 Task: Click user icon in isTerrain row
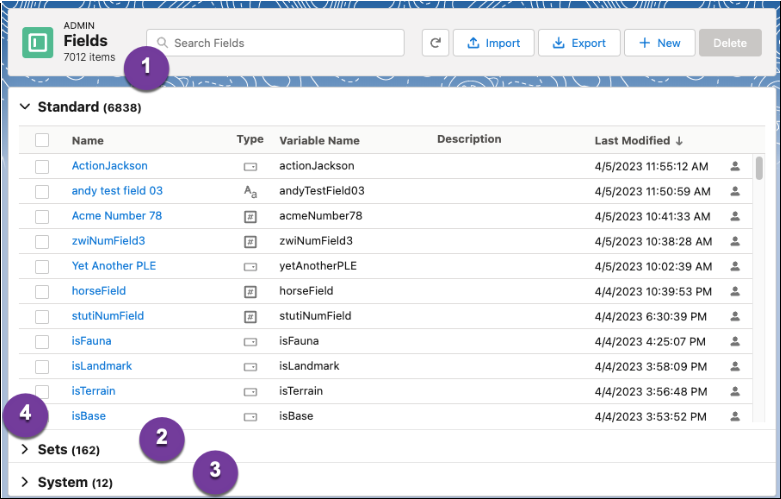coord(735,391)
